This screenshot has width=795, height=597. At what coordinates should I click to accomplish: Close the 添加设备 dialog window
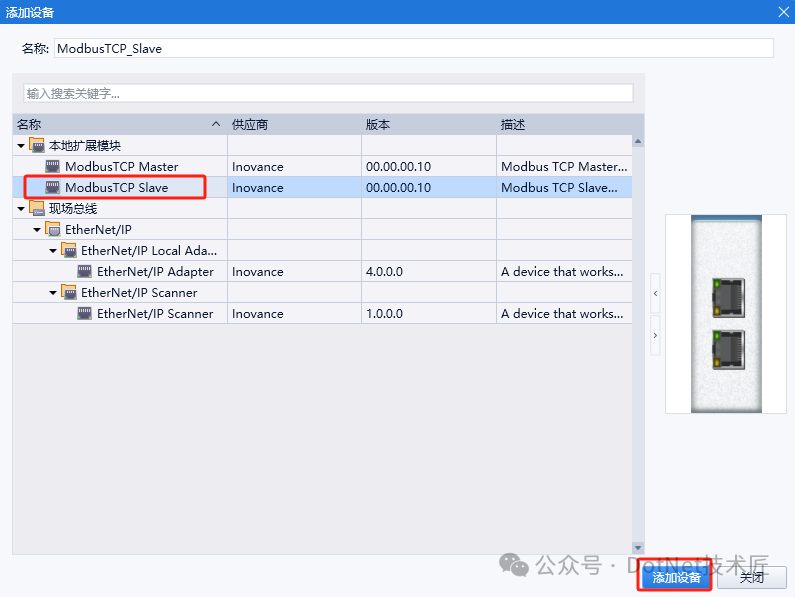783,12
